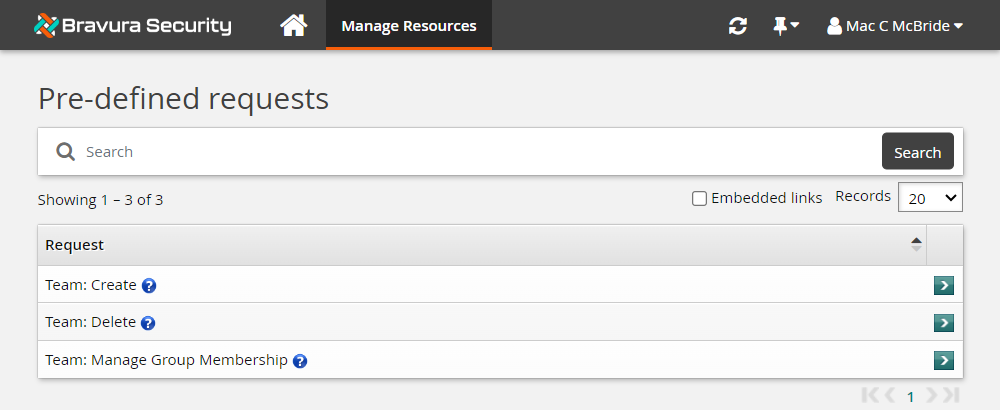Viewport: 1000px width, 410px height.
Task: Open the Team: Delete request arrow
Action: (x=943, y=323)
